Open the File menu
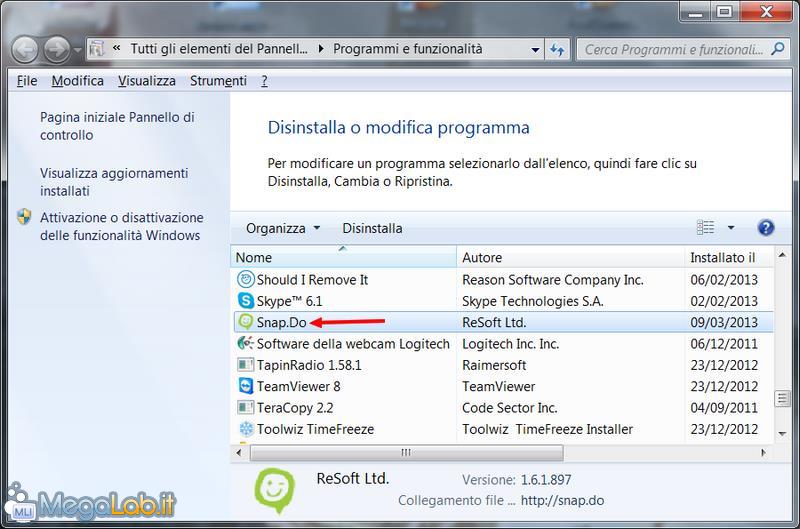The height and width of the screenshot is (529, 800). tap(27, 81)
